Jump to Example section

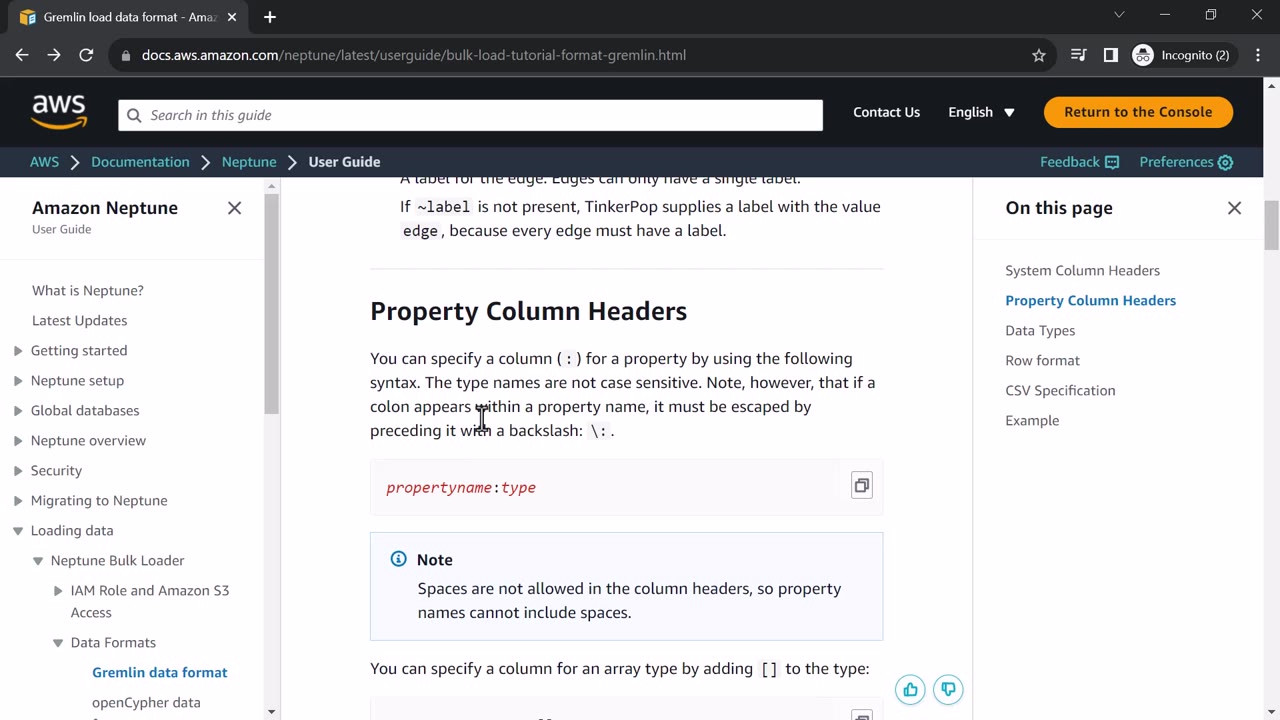pos(1032,420)
